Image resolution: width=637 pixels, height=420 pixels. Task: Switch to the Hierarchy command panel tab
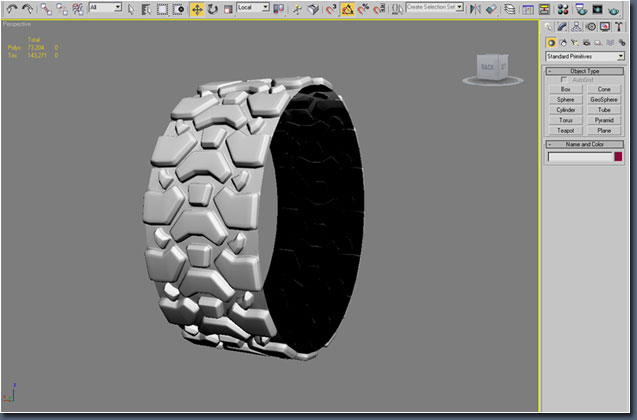tap(576, 26)
